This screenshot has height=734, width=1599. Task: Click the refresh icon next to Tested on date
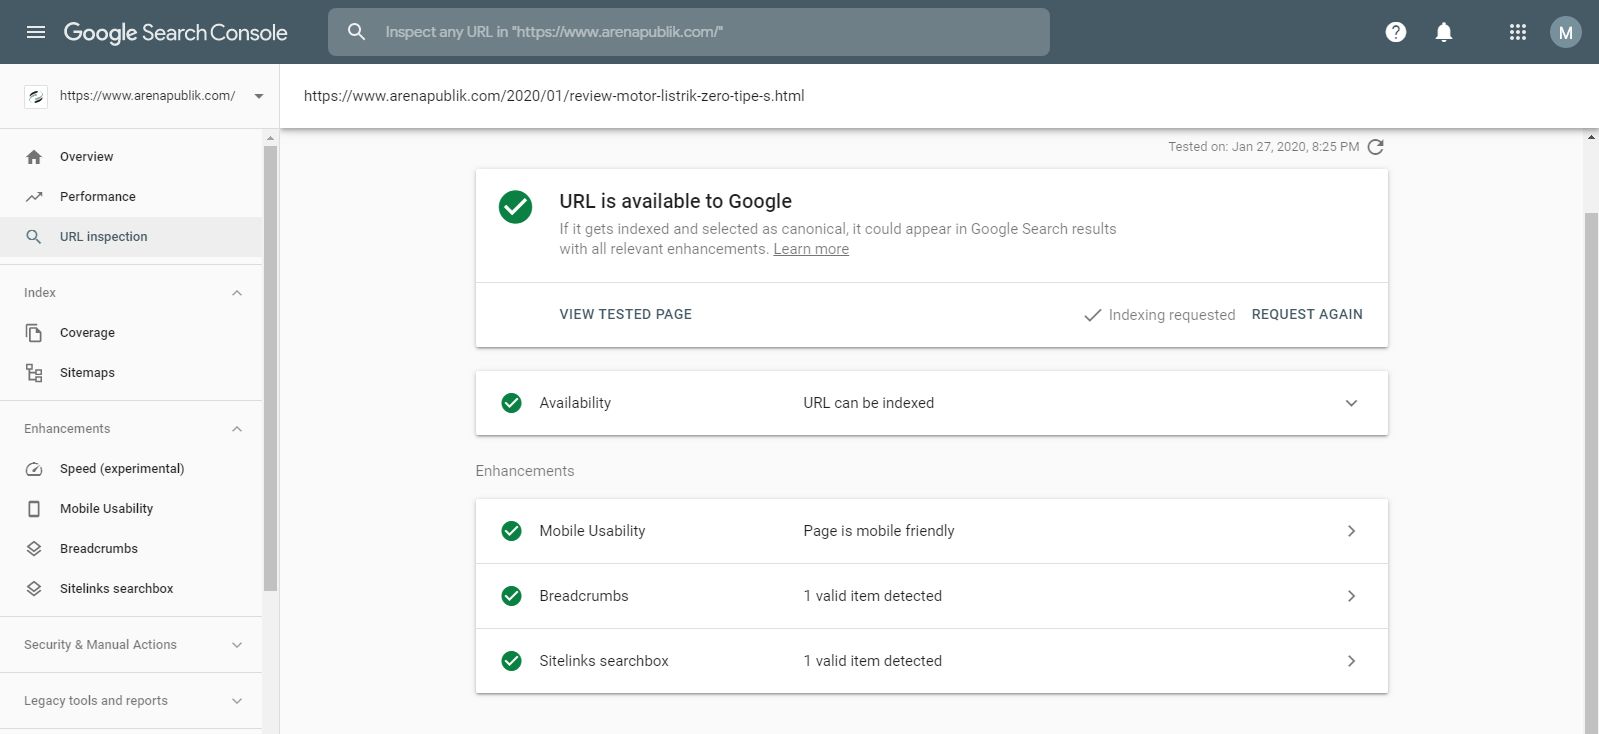1376,147
